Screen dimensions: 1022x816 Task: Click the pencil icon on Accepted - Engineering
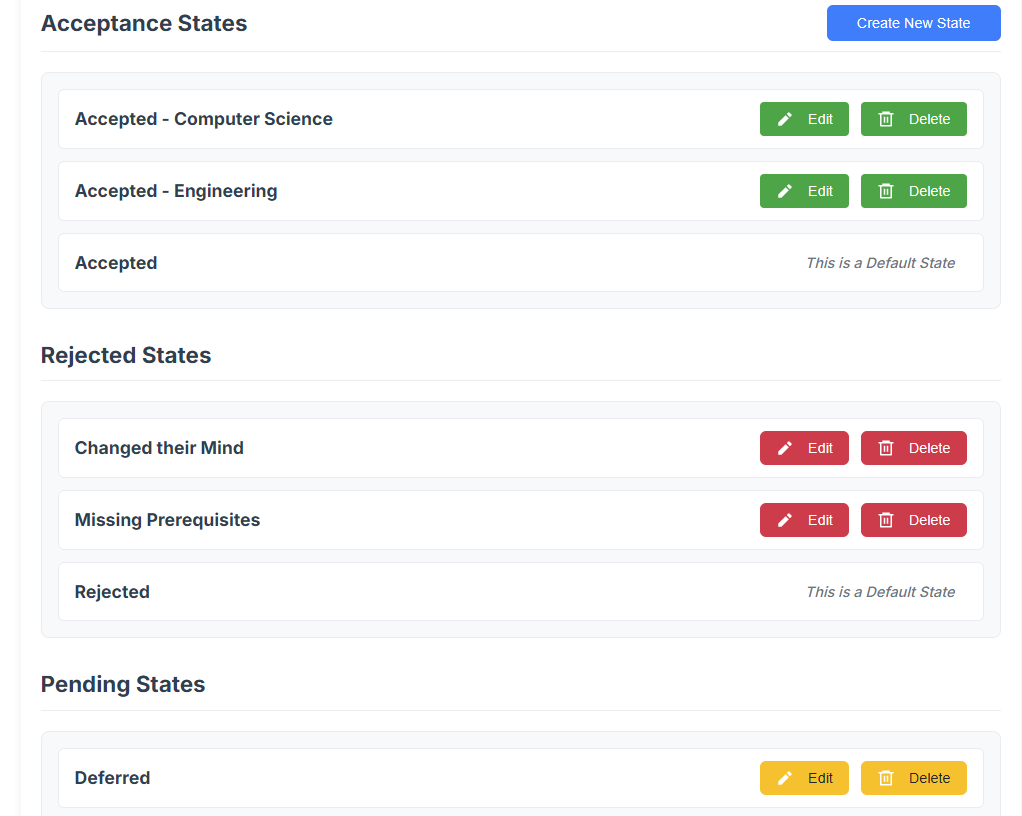[x=784, y=190]
